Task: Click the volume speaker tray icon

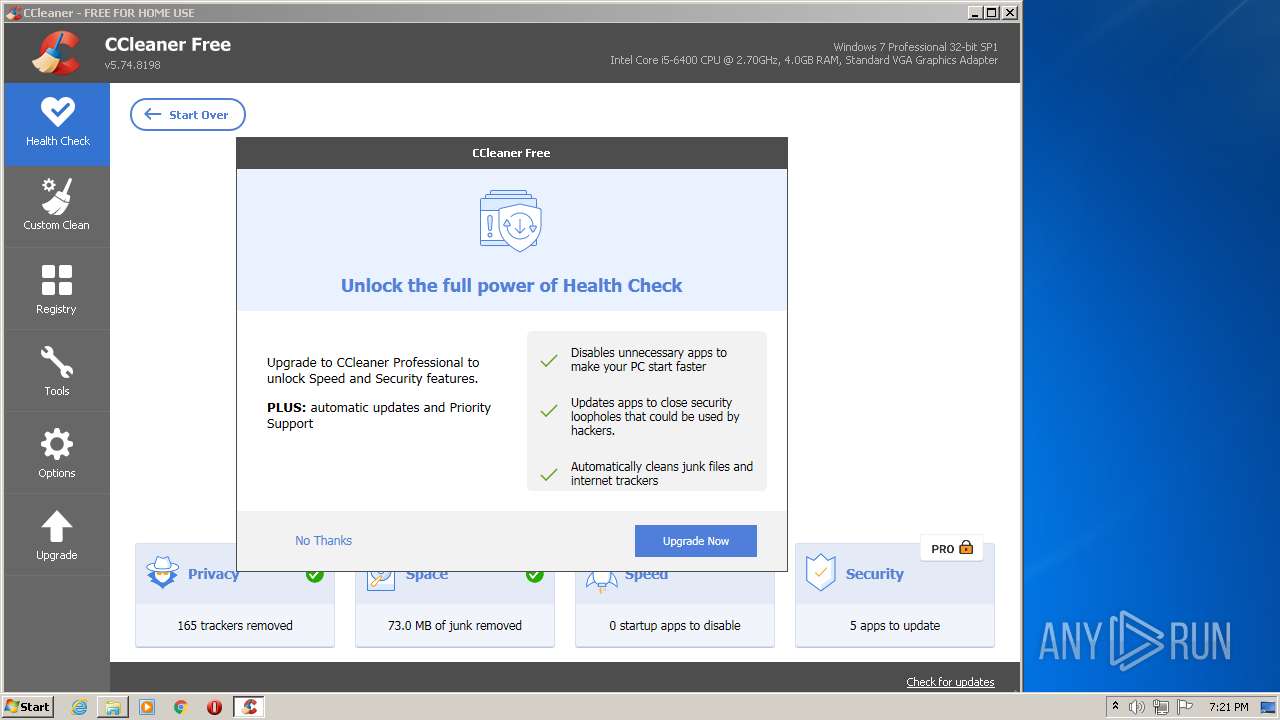Action: (x=1137, y=707)
